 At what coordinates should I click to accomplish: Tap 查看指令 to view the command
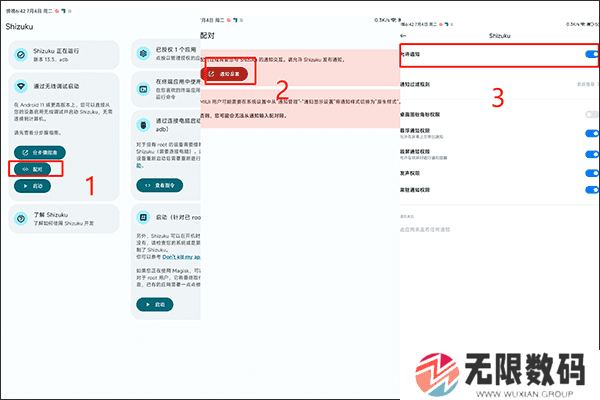point(160,185)
